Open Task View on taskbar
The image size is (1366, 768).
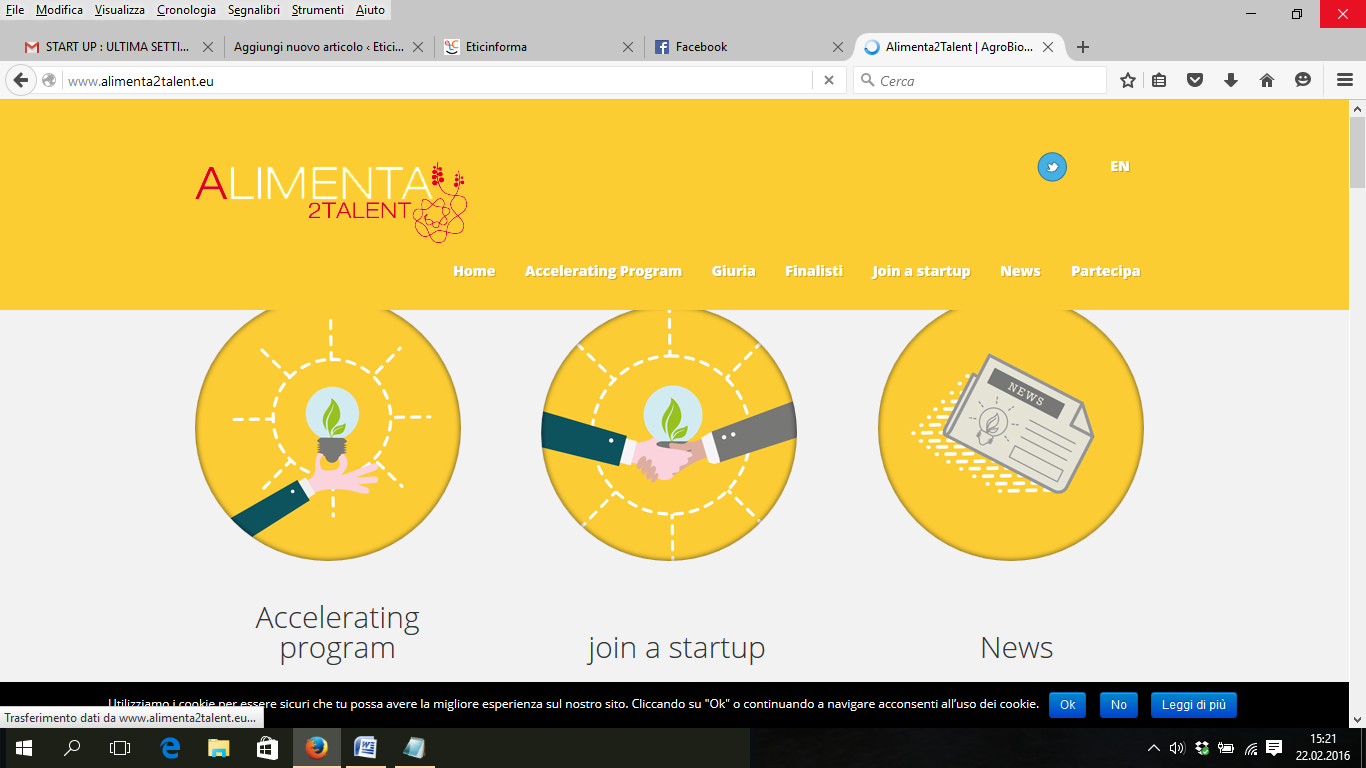pyautogui.click(x=120, y=748)
